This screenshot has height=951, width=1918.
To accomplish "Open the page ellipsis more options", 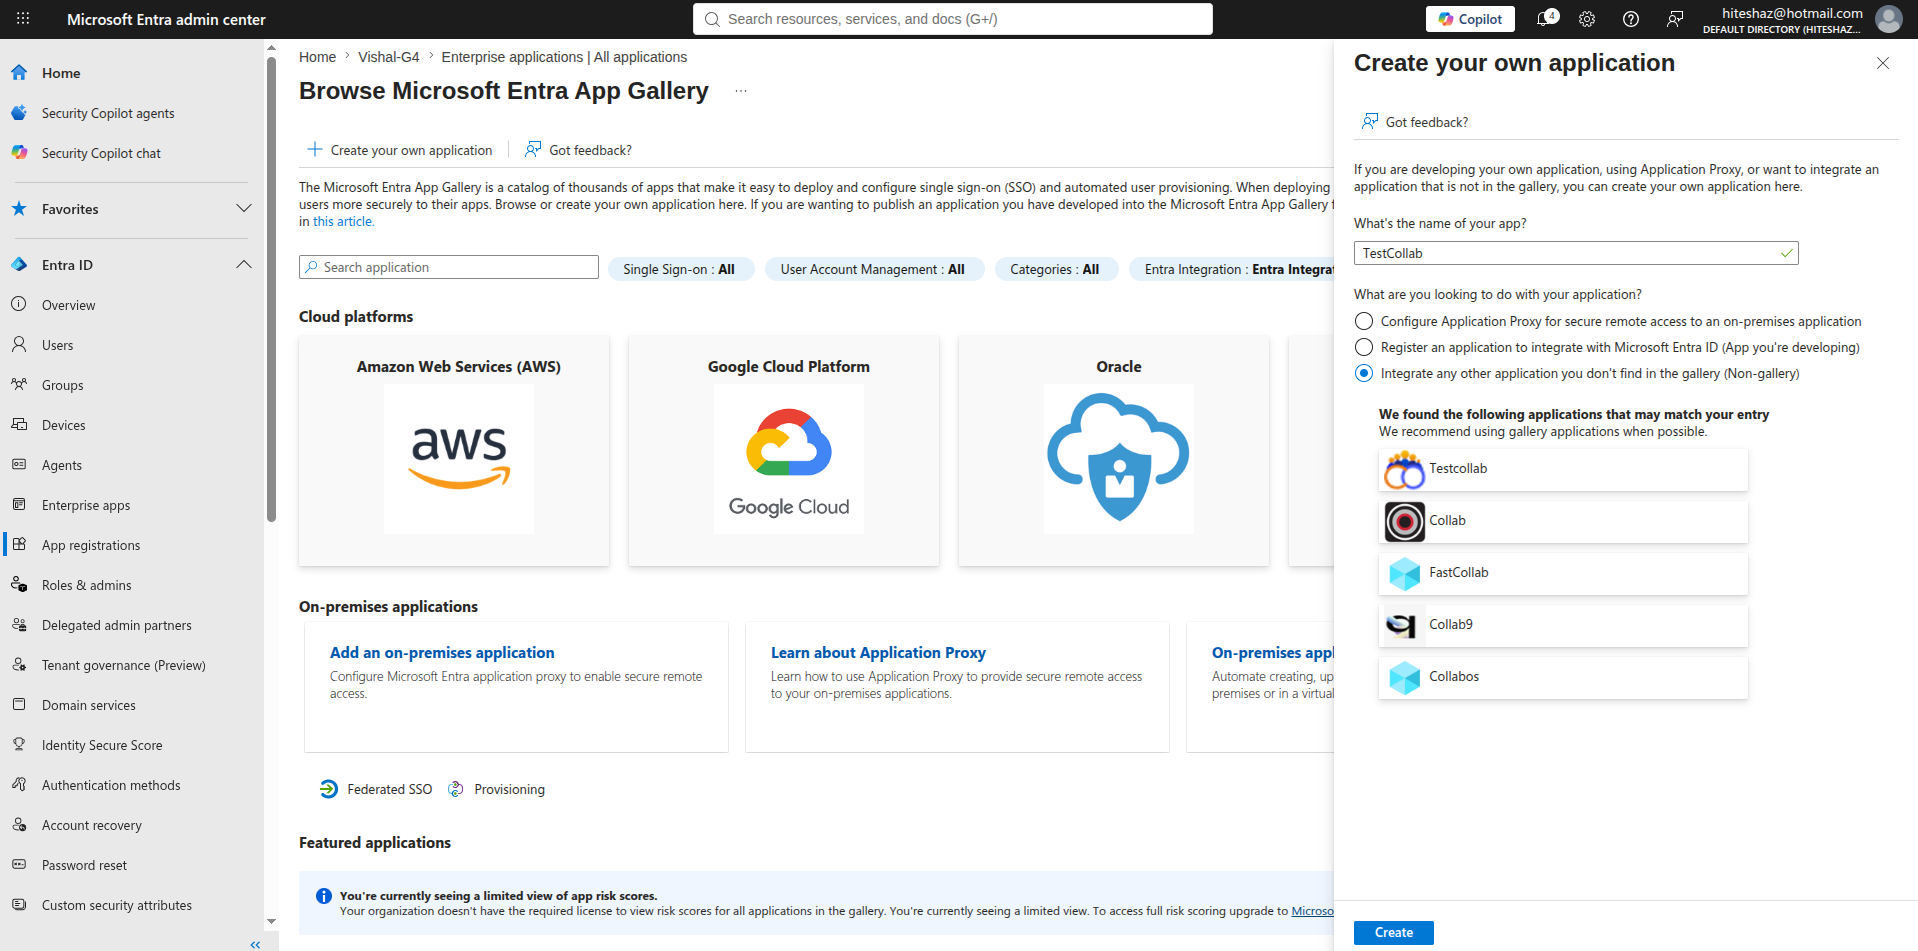I will tap(741, 91).
